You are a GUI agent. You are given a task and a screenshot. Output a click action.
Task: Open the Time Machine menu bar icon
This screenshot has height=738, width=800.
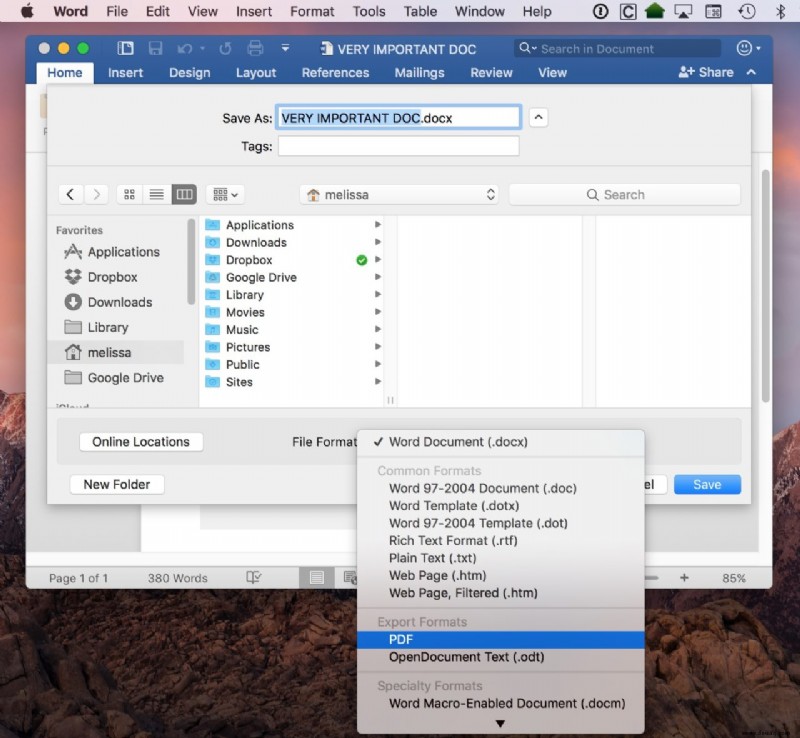point(746,11)
